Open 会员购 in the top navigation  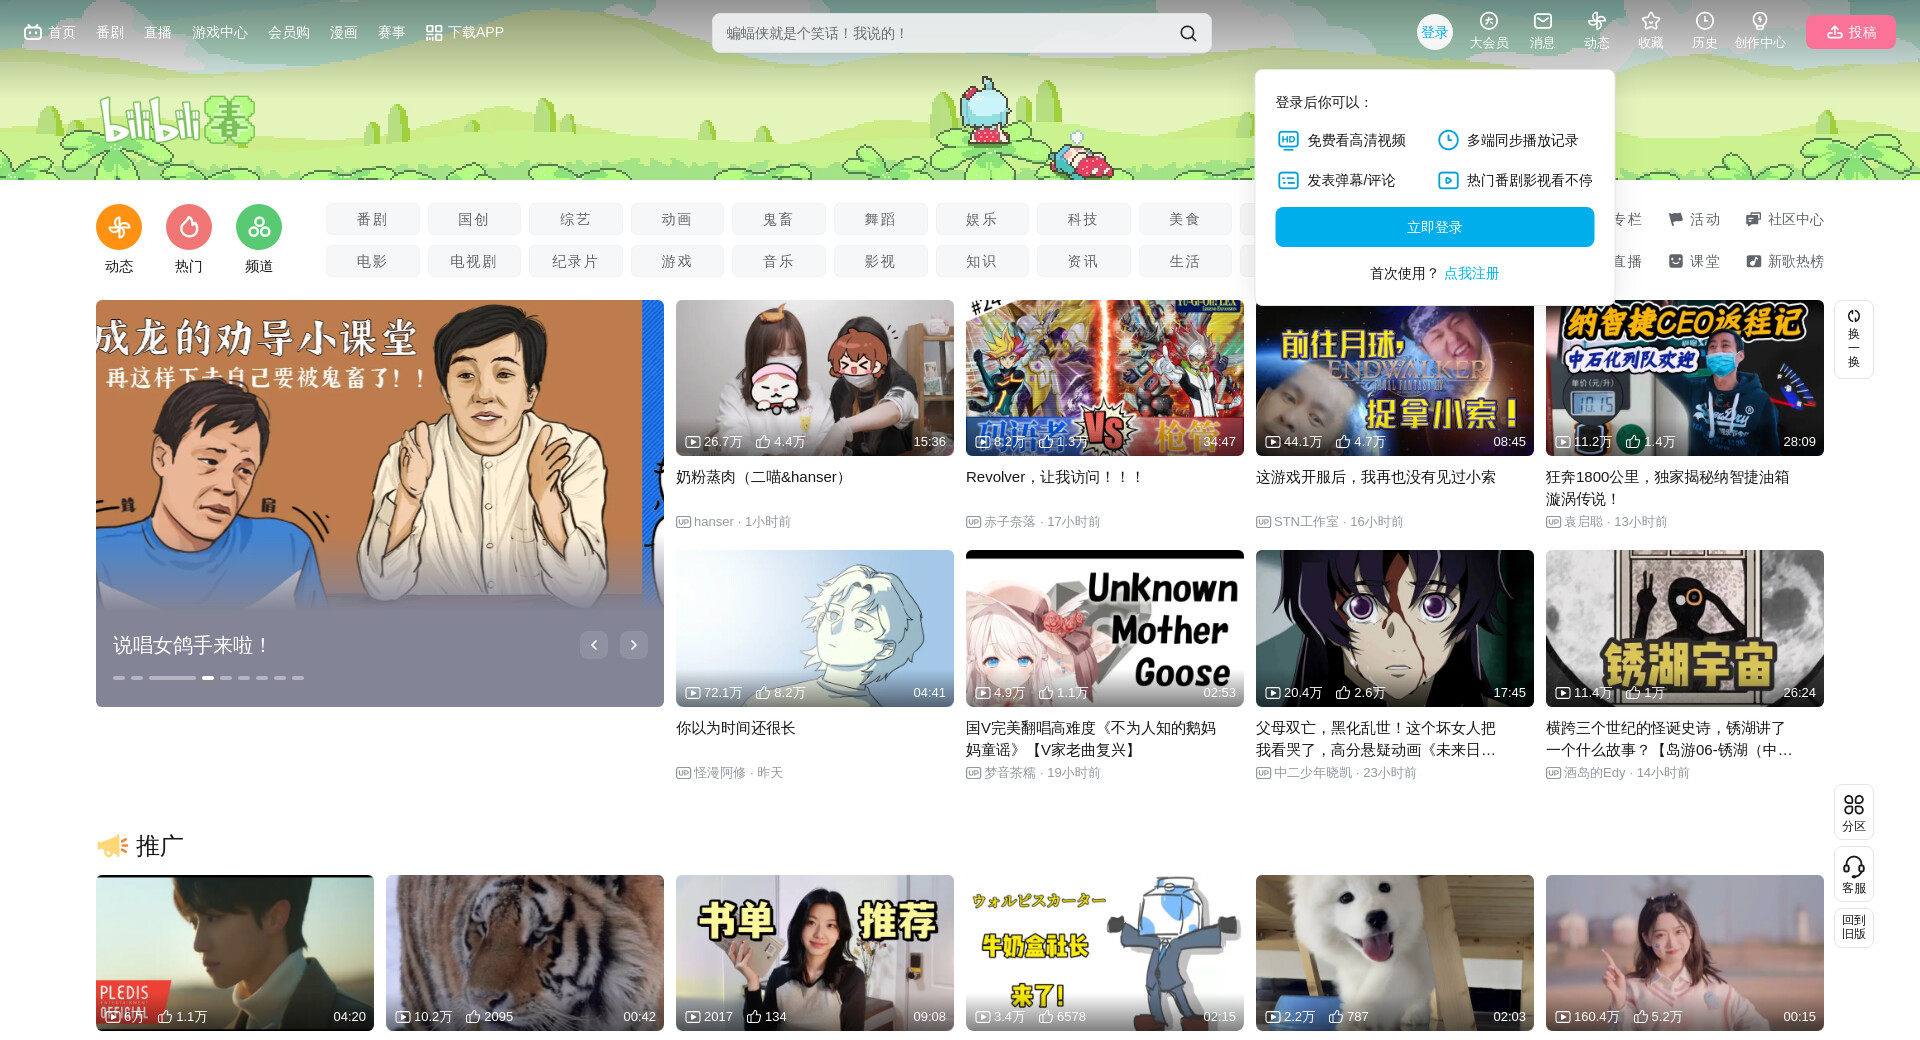(x=289, y=32)
